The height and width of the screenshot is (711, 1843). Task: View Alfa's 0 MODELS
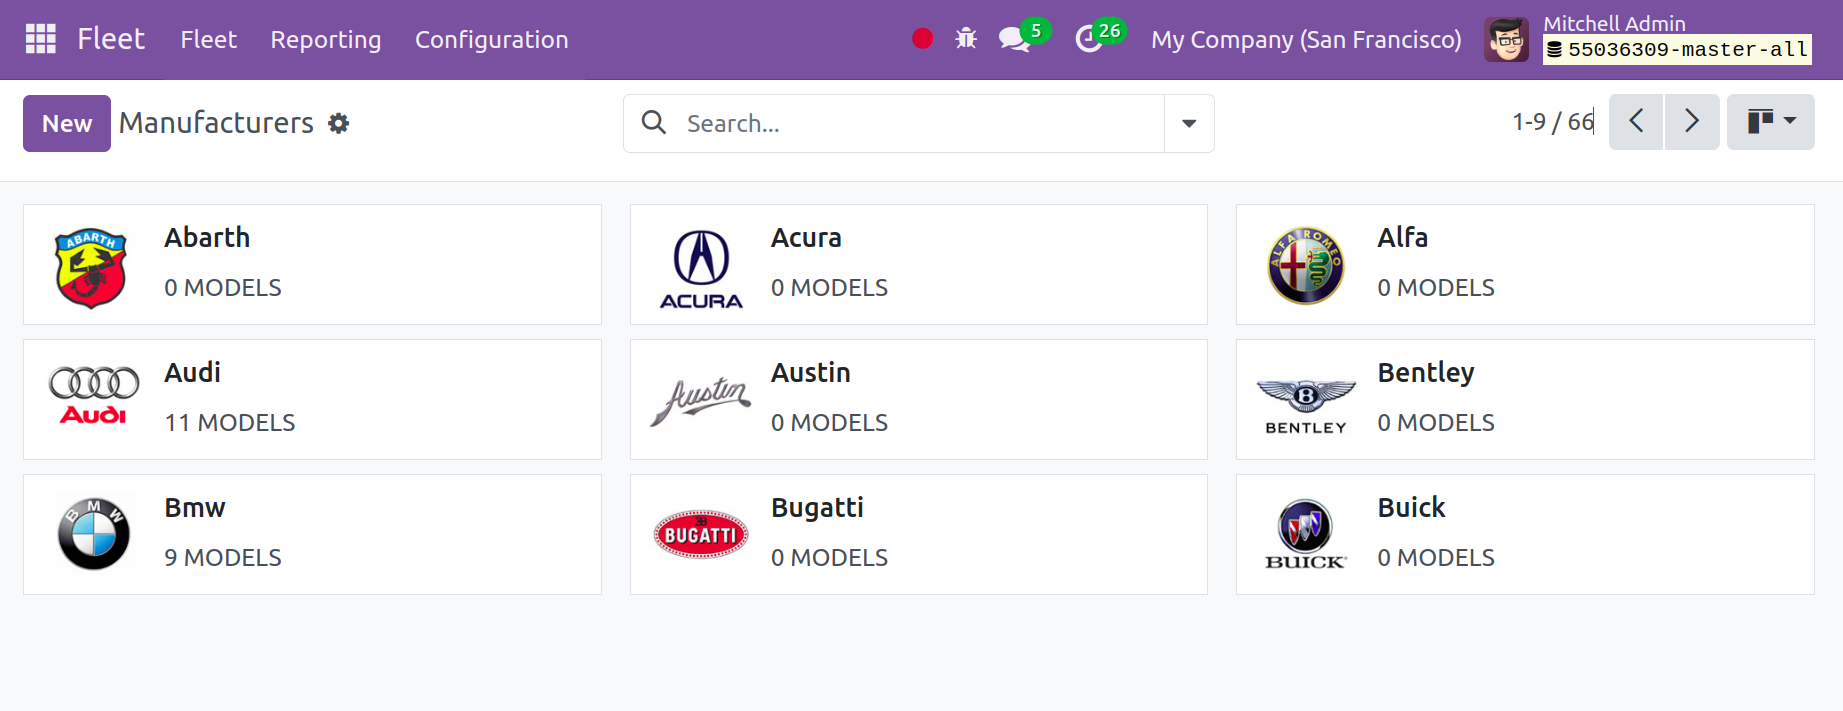pyautogui.click(x=1436, y=288)
